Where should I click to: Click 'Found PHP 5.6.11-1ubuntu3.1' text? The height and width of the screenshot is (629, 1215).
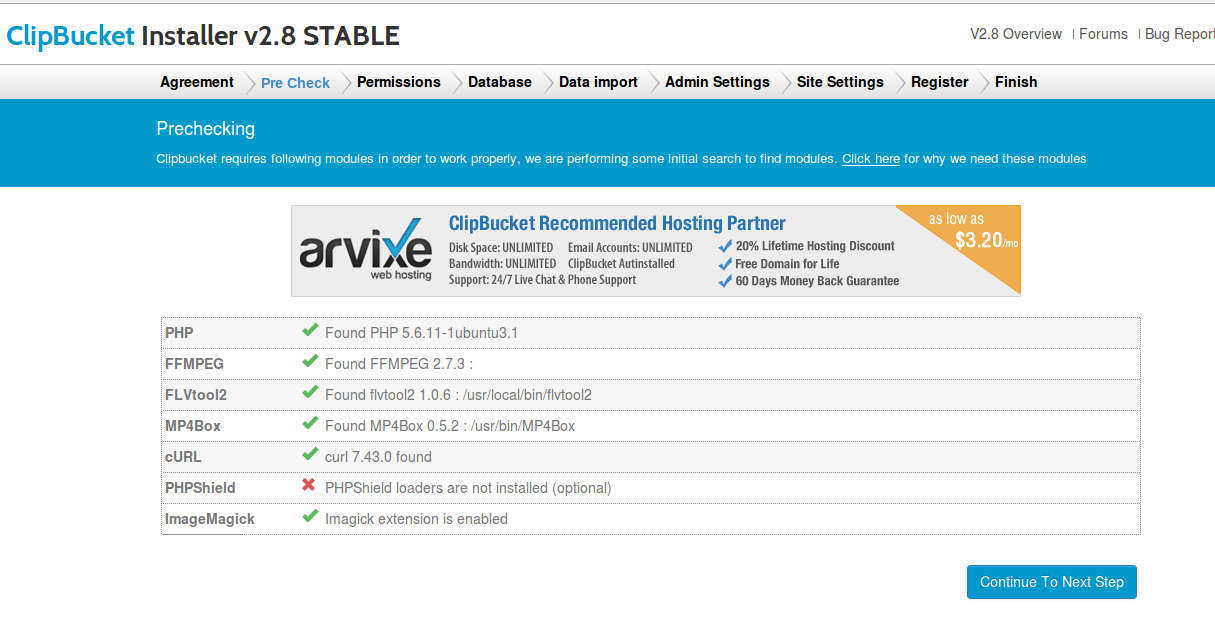pyautogui.click(x=421, y=333)
